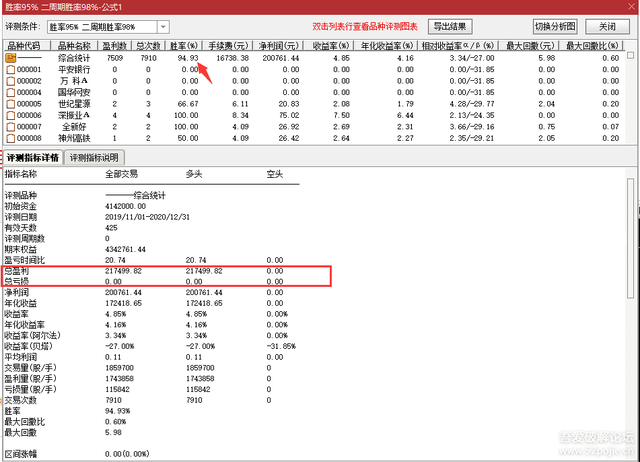Click the 空头 column heading
The width and height of the screenshot is (640, 462).
(x=275, y=174)
